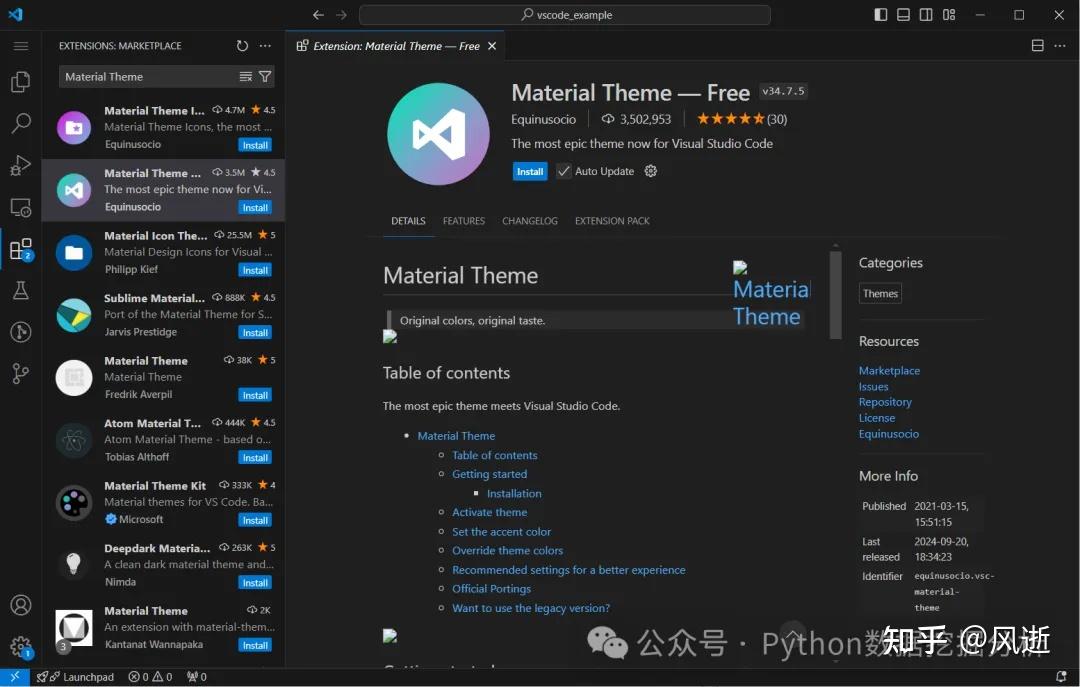Select the Extension: Material Theme — Free editor tab
The image size is (1080, 687).
396,46
